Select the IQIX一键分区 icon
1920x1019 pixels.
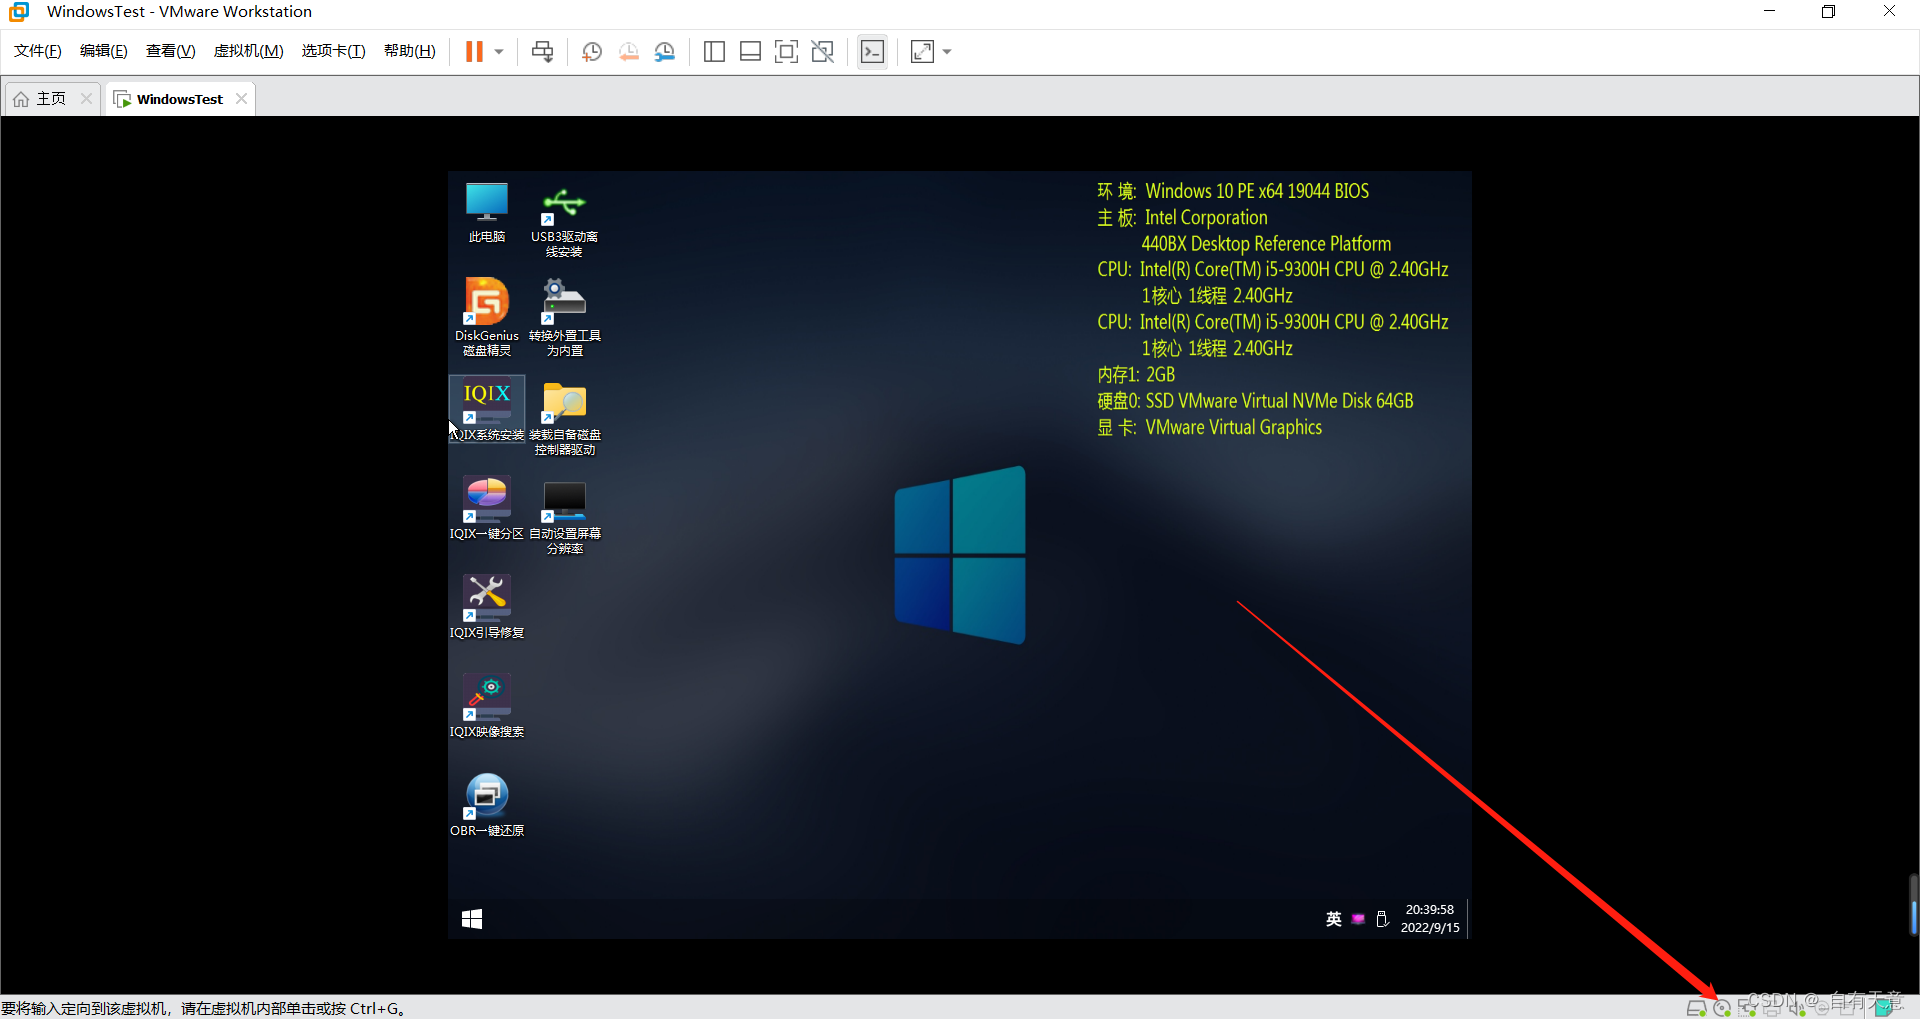pyautogui.click(x=487, y=508)
